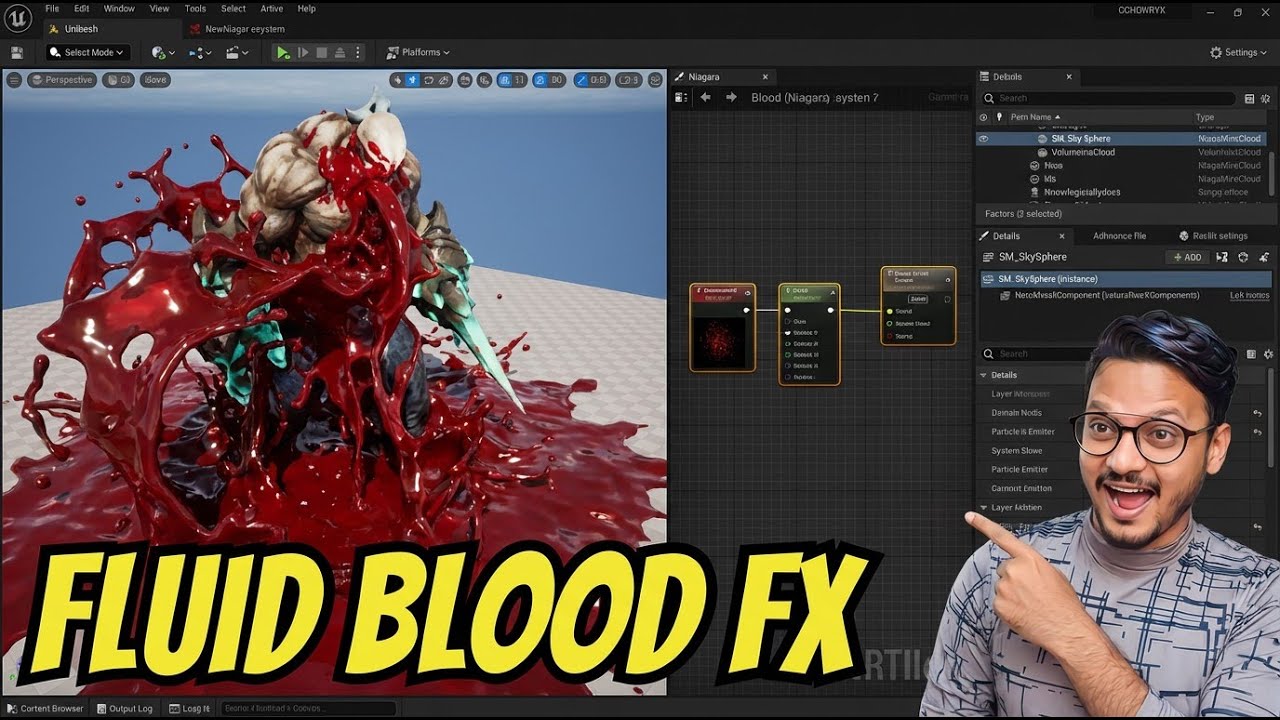
Task: Click the Niagara back navigation arrow
Action: (x=705, y=97)
